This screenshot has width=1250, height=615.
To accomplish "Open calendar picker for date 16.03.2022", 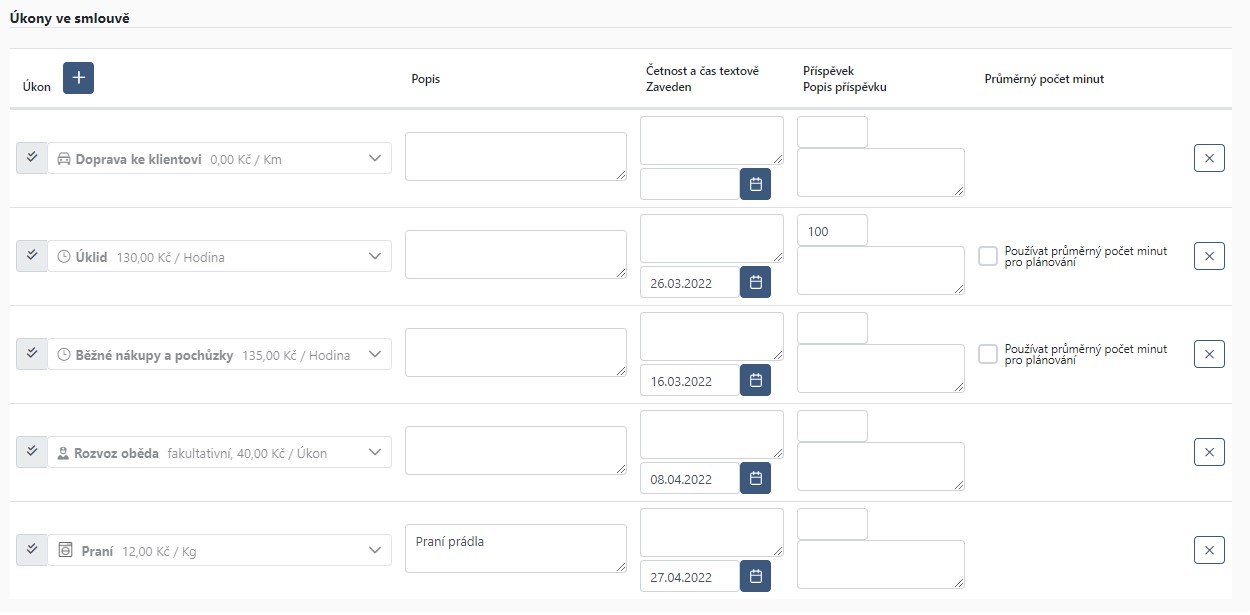I will 755,380.
